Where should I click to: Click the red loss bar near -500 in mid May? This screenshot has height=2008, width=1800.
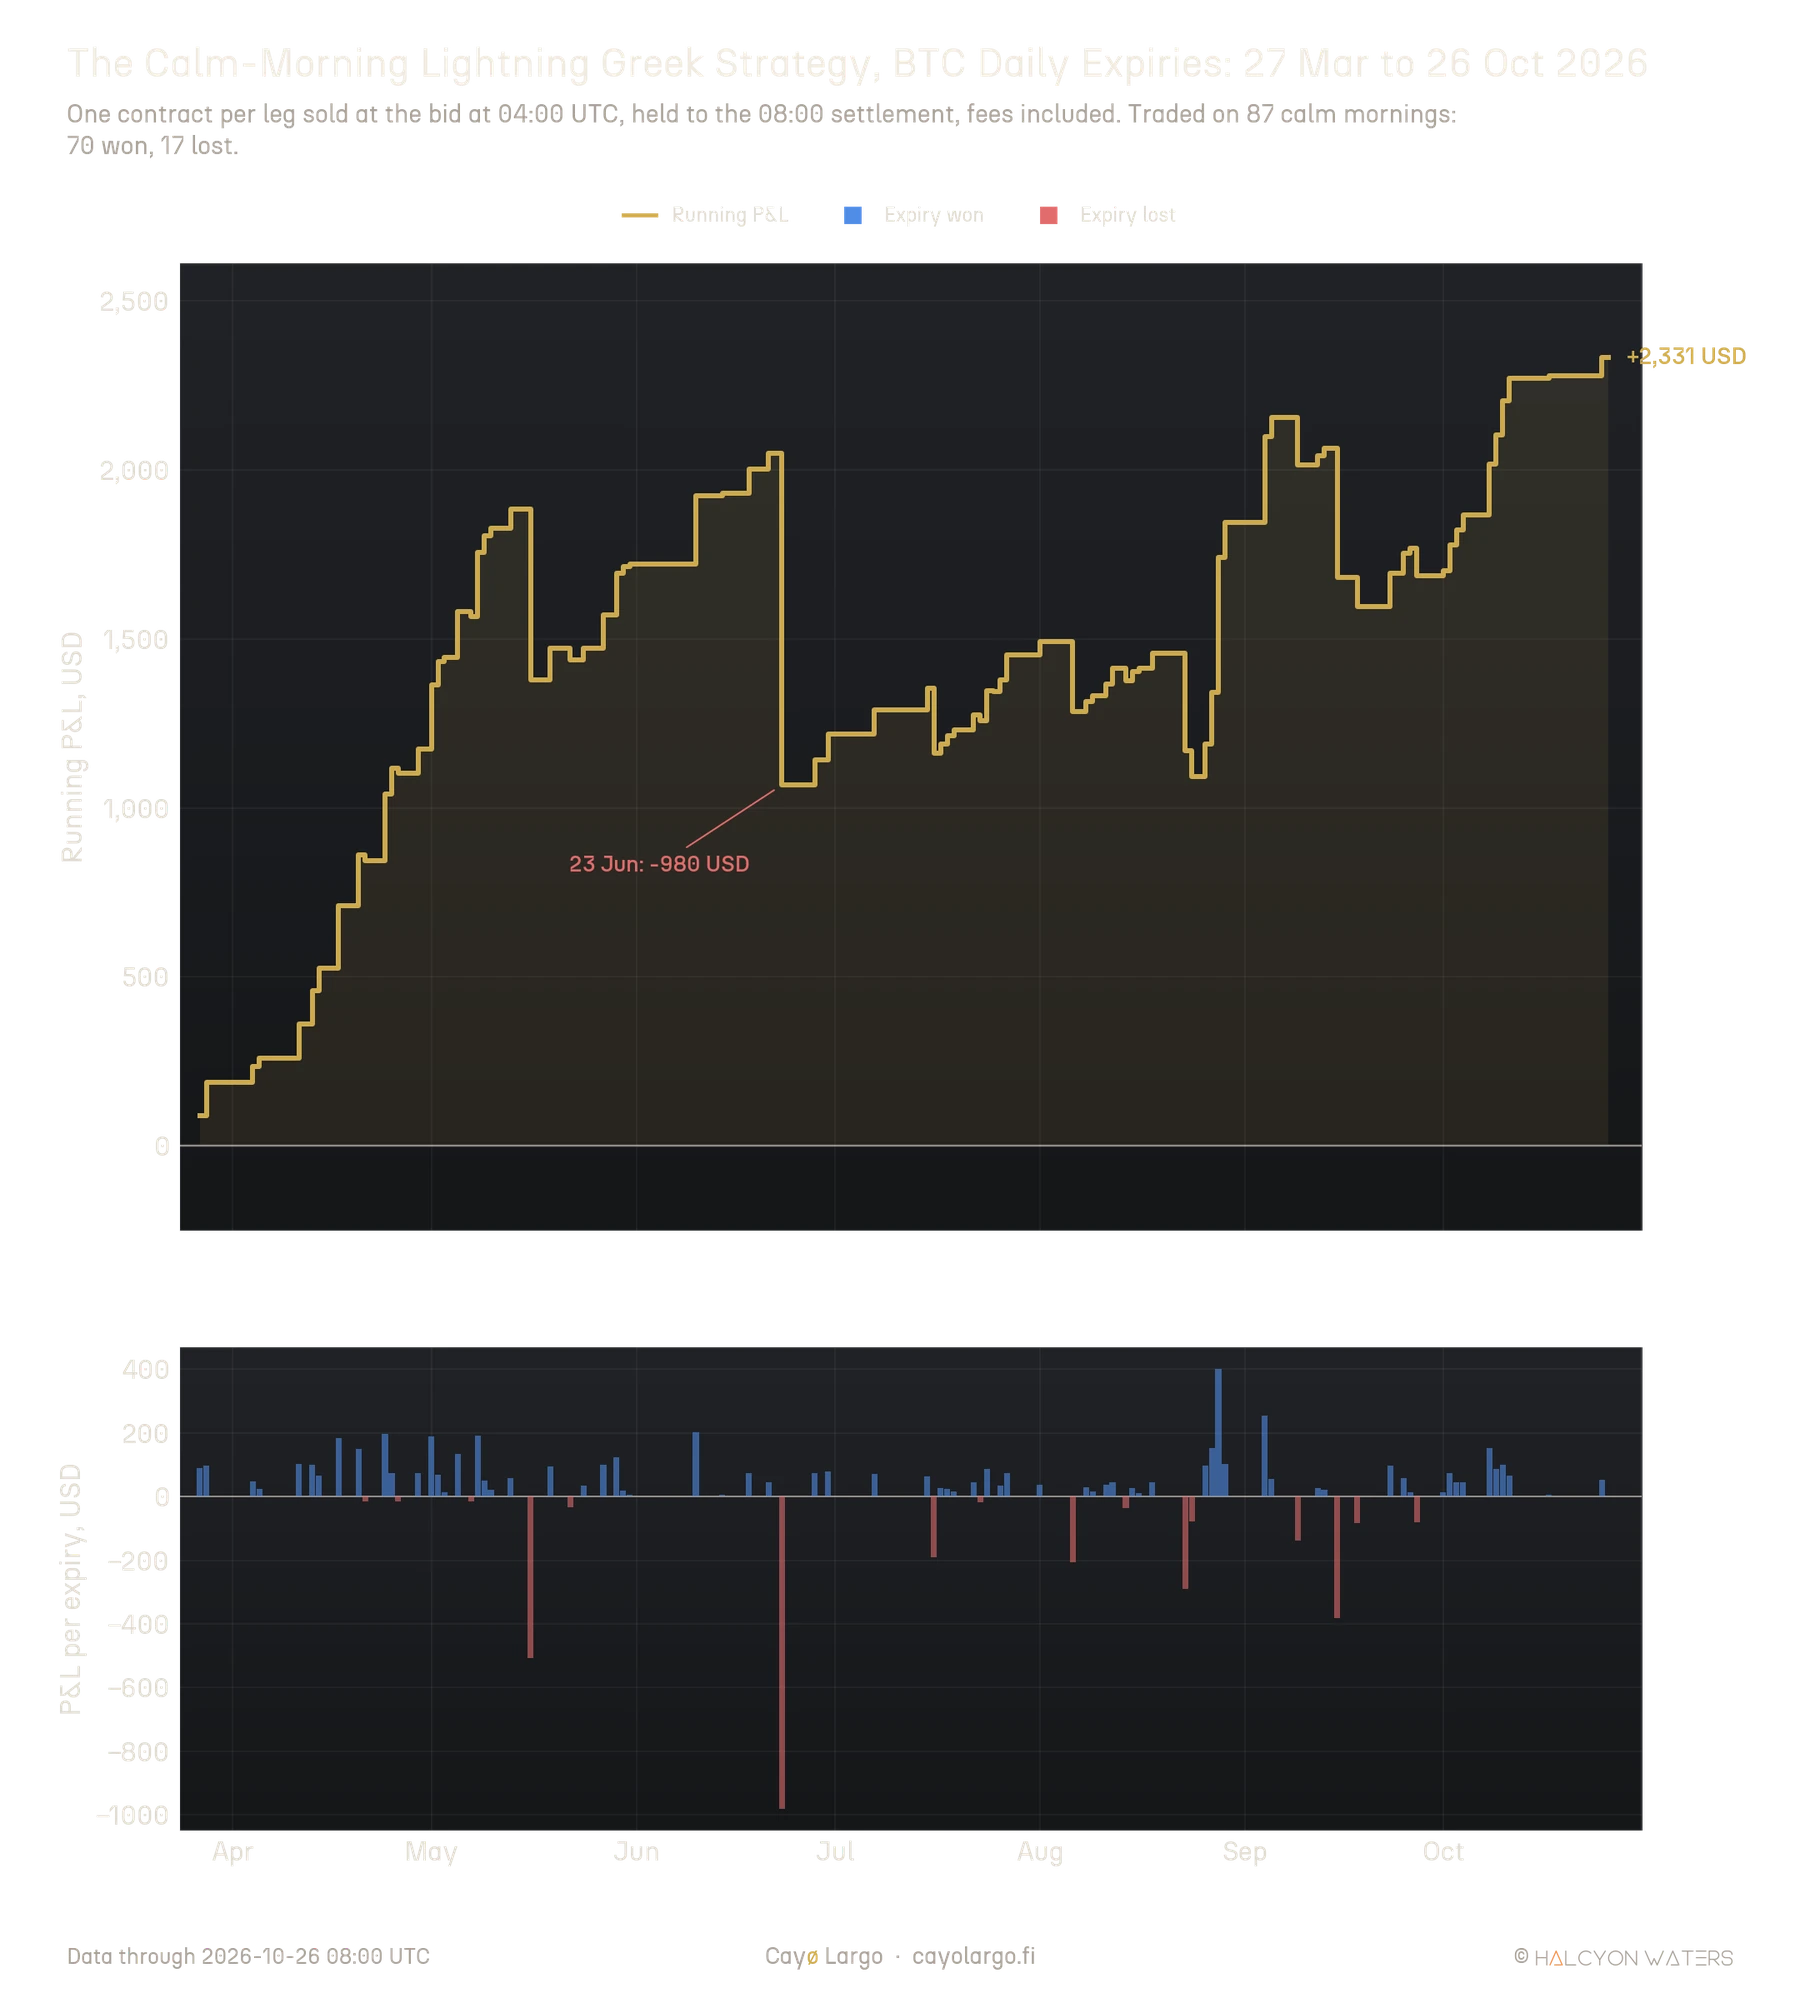(530, 1577)
